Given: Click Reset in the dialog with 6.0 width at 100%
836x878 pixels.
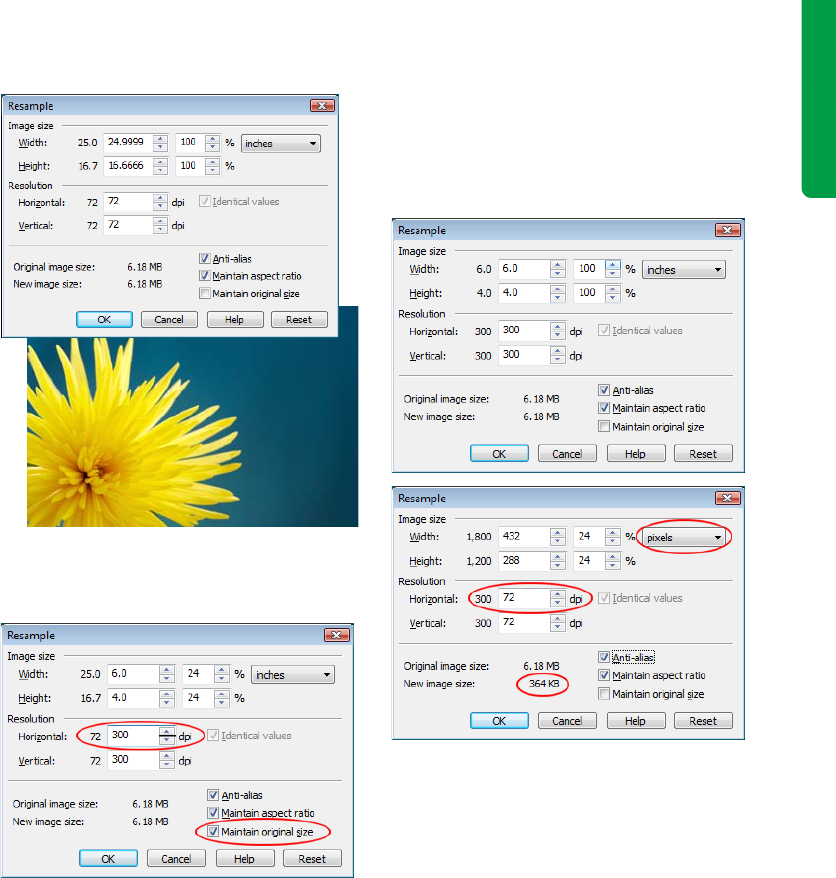Looking at the screenshot, I should click(703, 454).
